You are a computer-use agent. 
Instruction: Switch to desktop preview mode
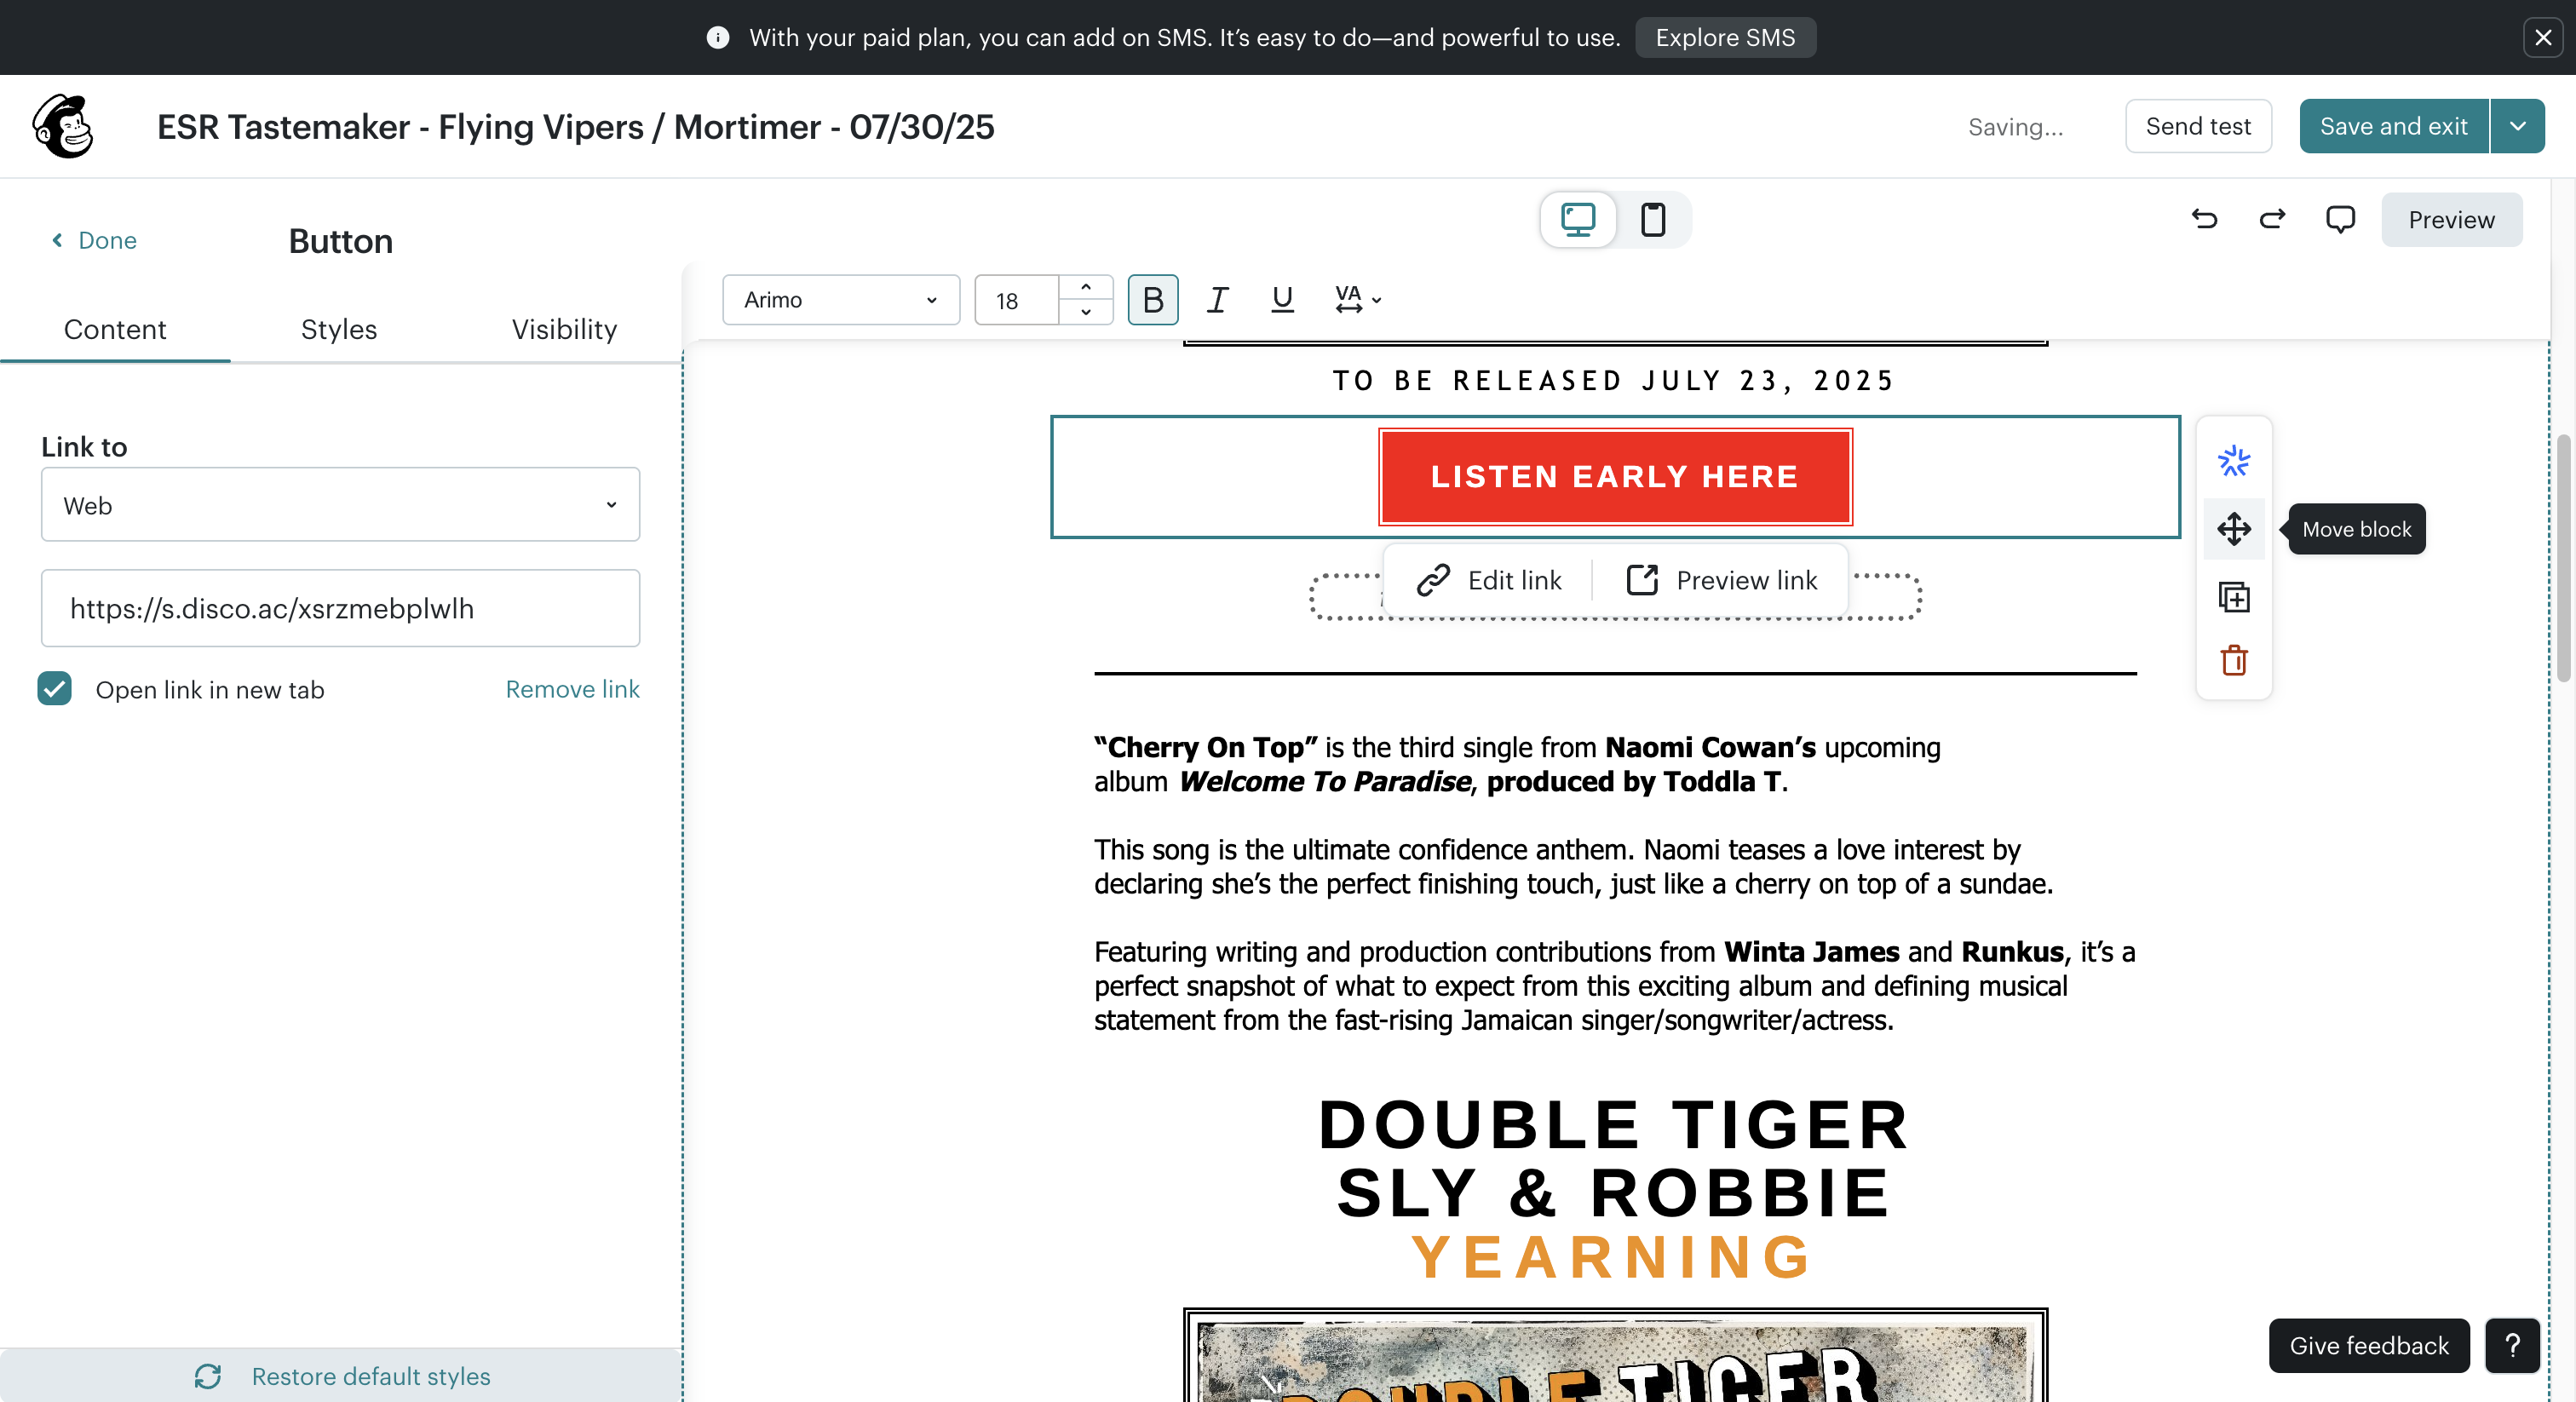tap(1578, 219)
